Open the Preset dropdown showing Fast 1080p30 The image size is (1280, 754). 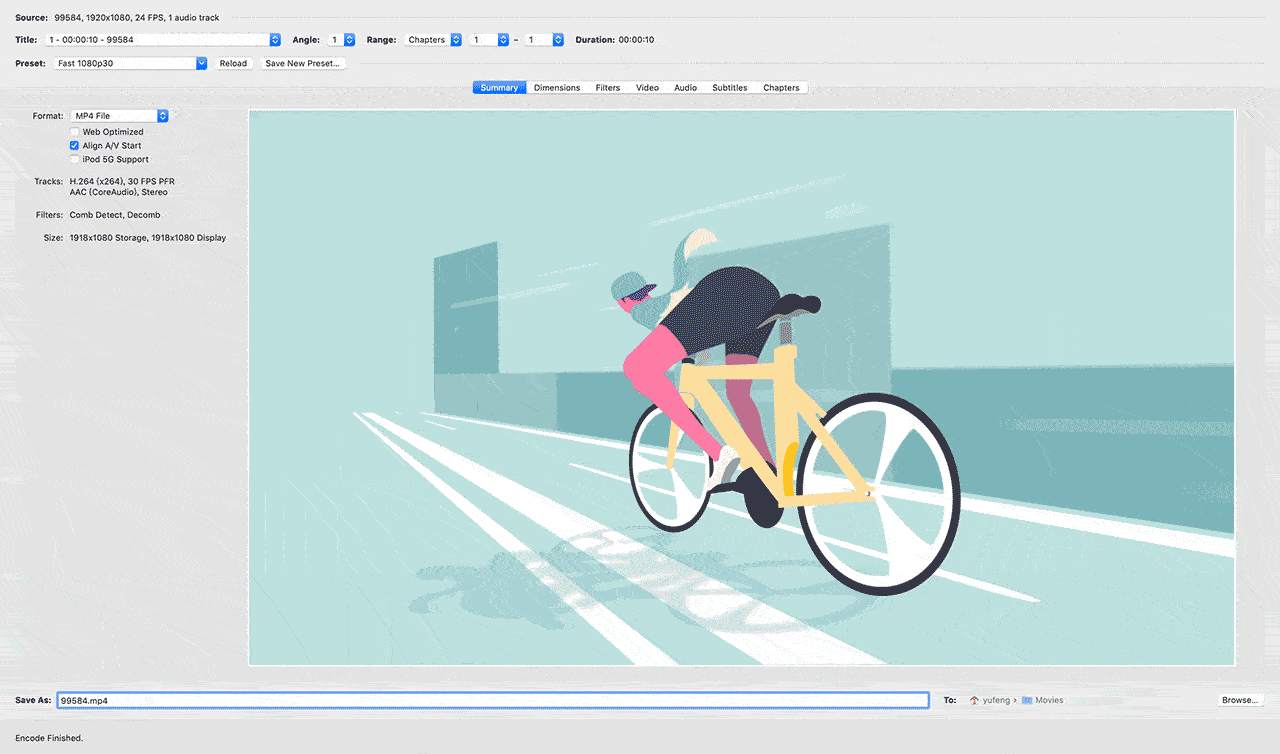point(130,64)
